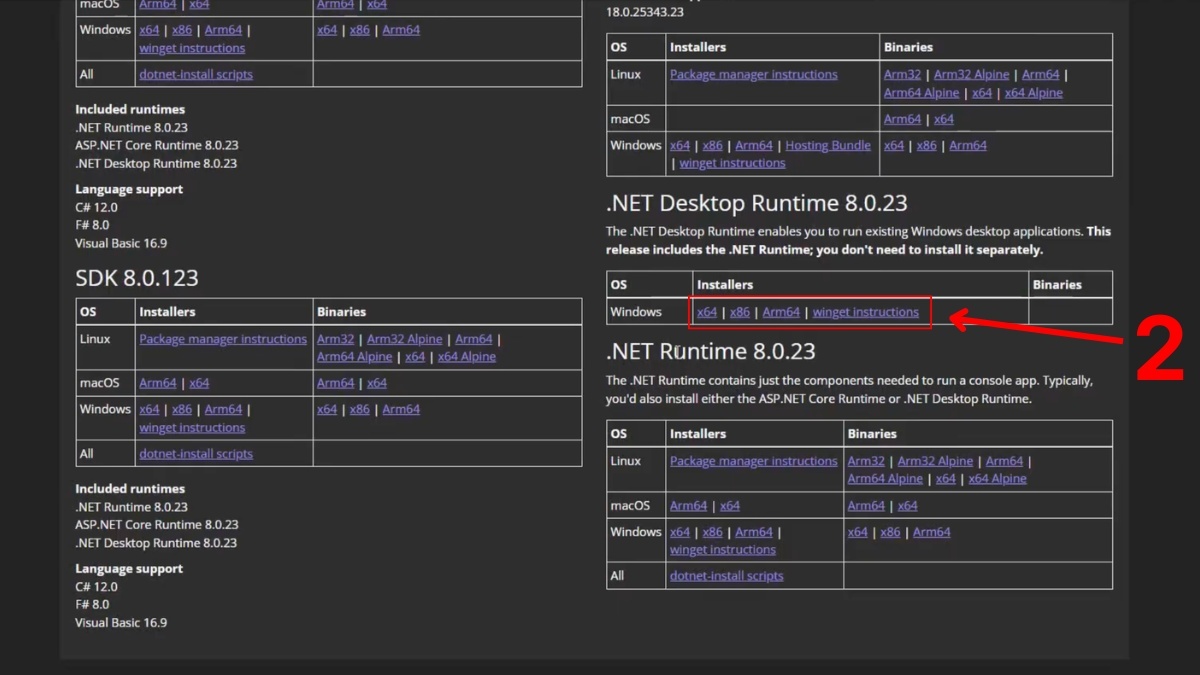Download .NET Runtime 8.0.23 Linux Arm64 Alpine binary
This screenshot has width=1200, height=675.
point(885,479)
